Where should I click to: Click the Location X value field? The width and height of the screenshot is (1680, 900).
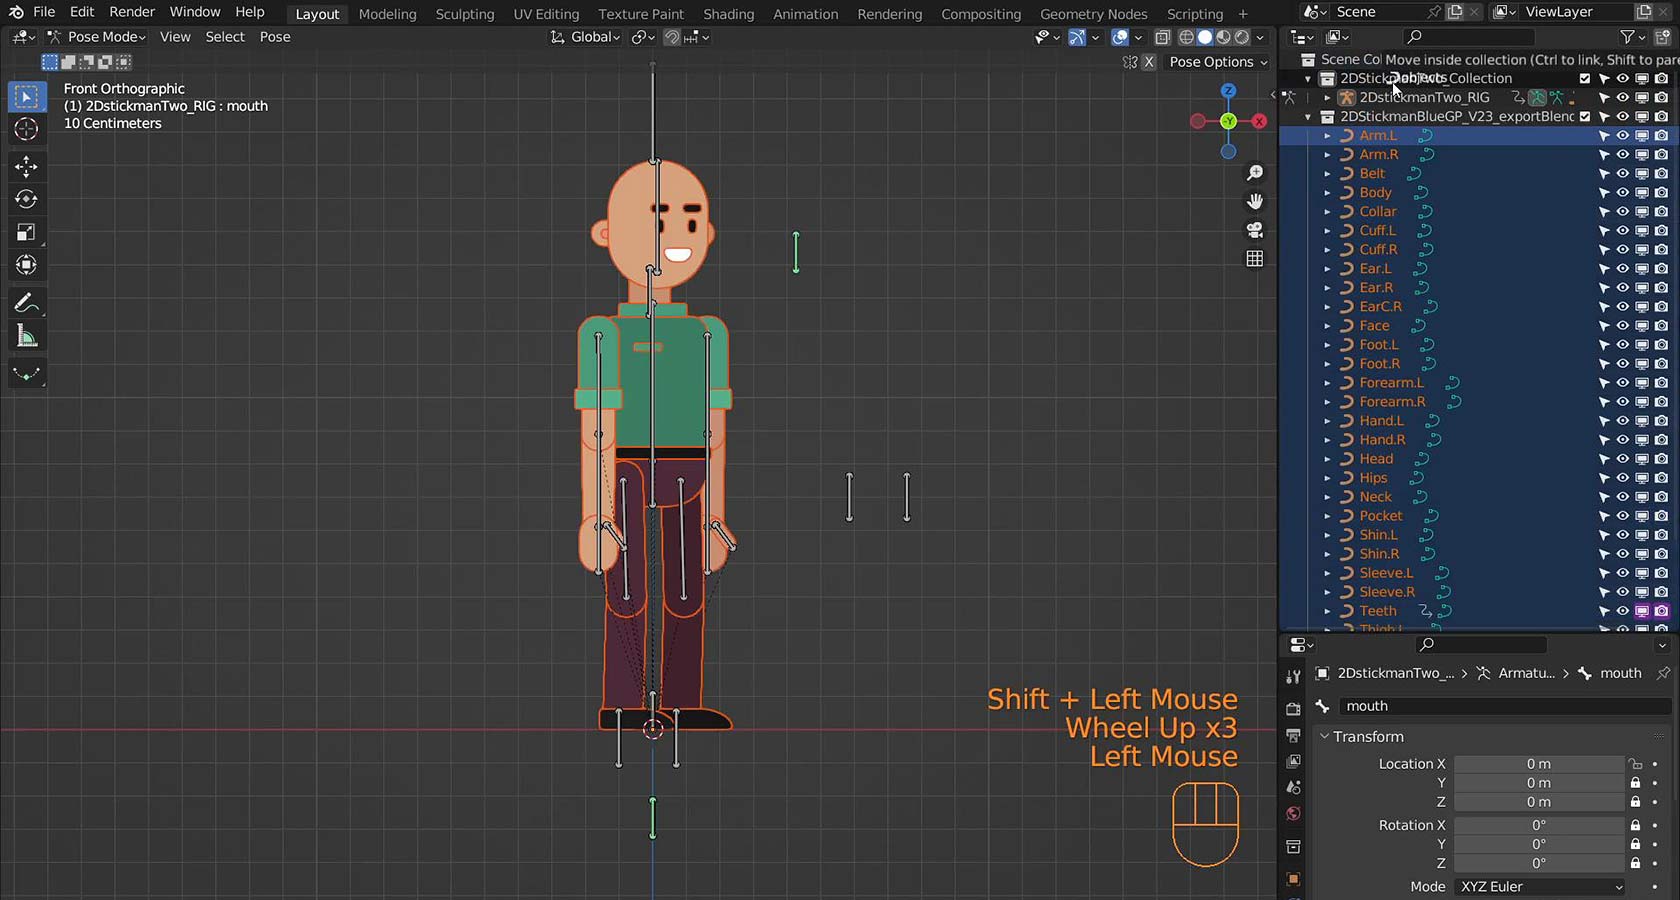click(x=1538, y=764)
